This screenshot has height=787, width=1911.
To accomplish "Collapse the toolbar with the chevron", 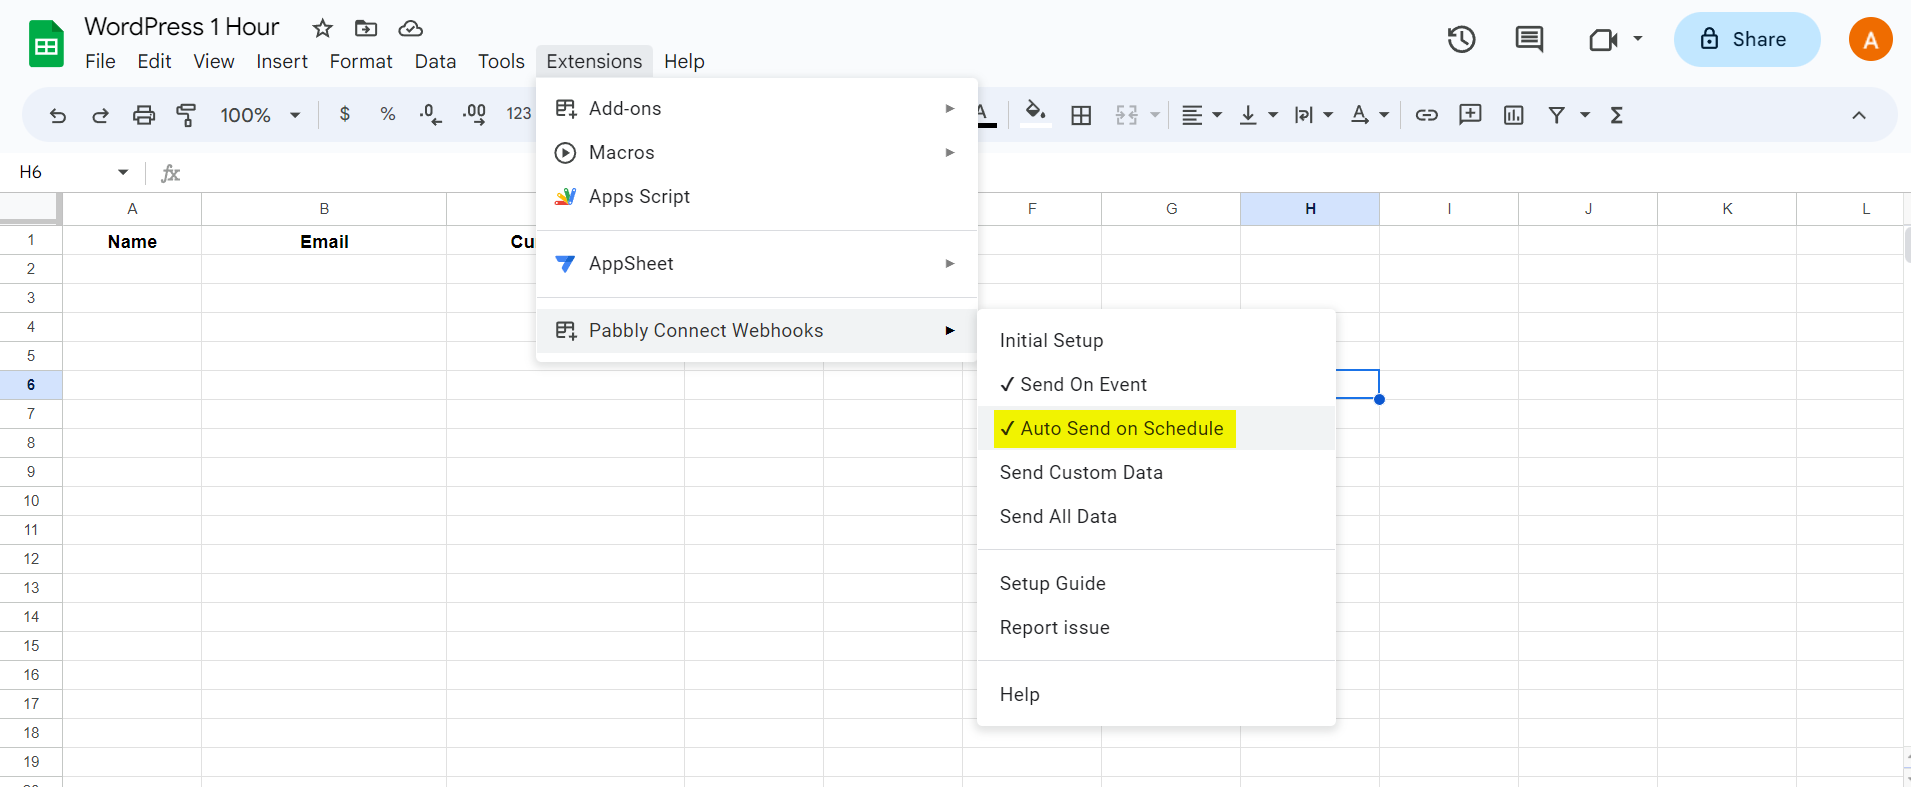I will tap(1859, 115).
